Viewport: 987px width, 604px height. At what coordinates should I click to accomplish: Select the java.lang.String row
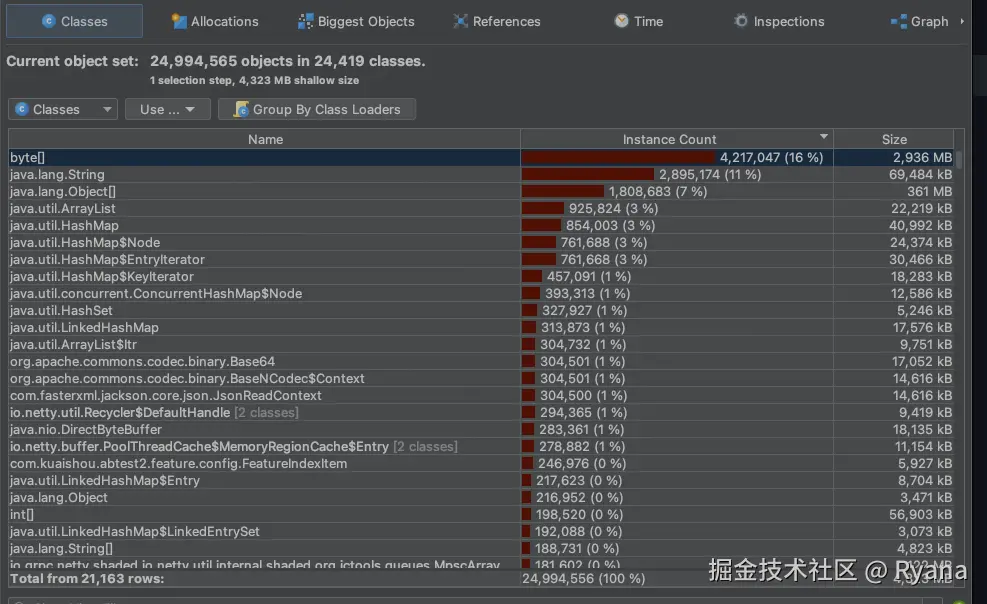[482, 174]
